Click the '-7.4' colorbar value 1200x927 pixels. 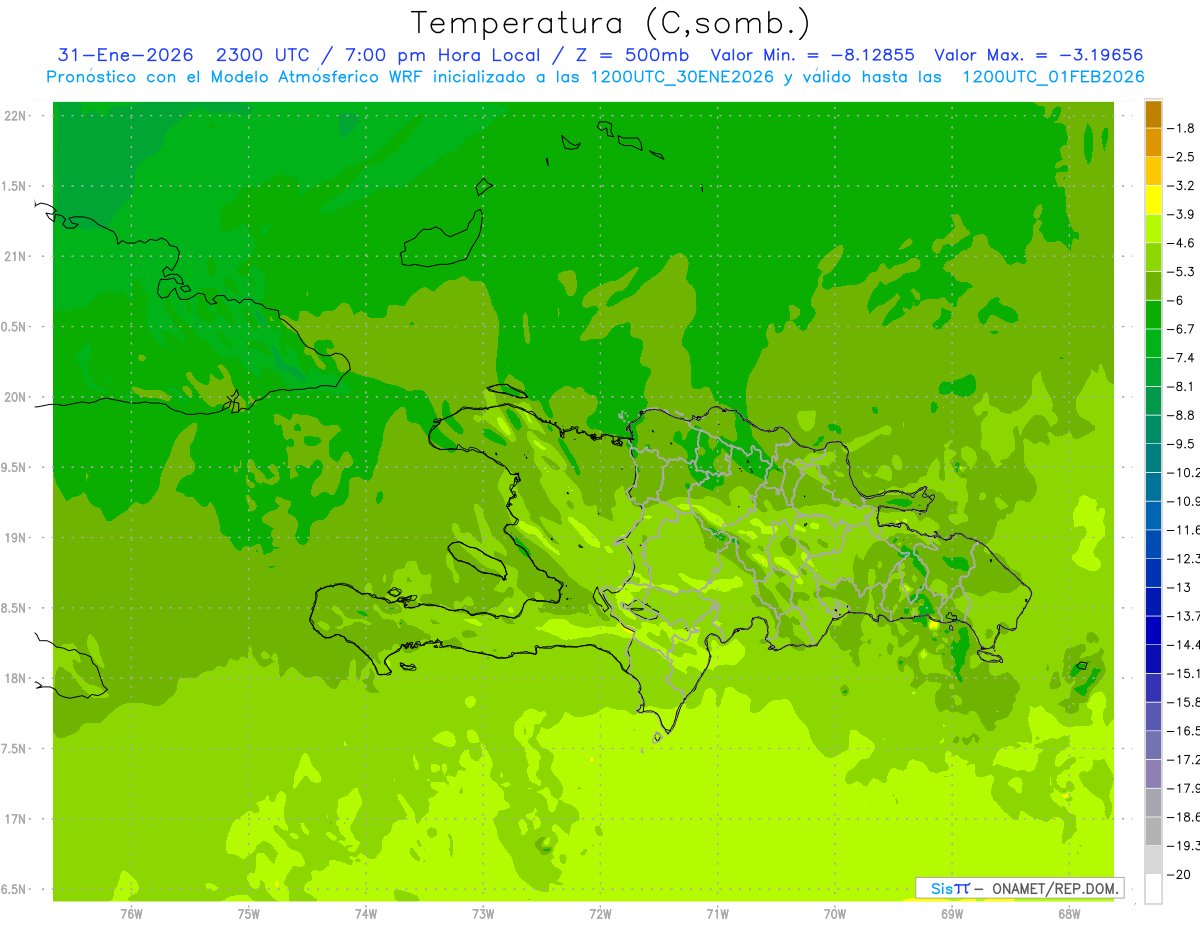tap(1181, 357)
